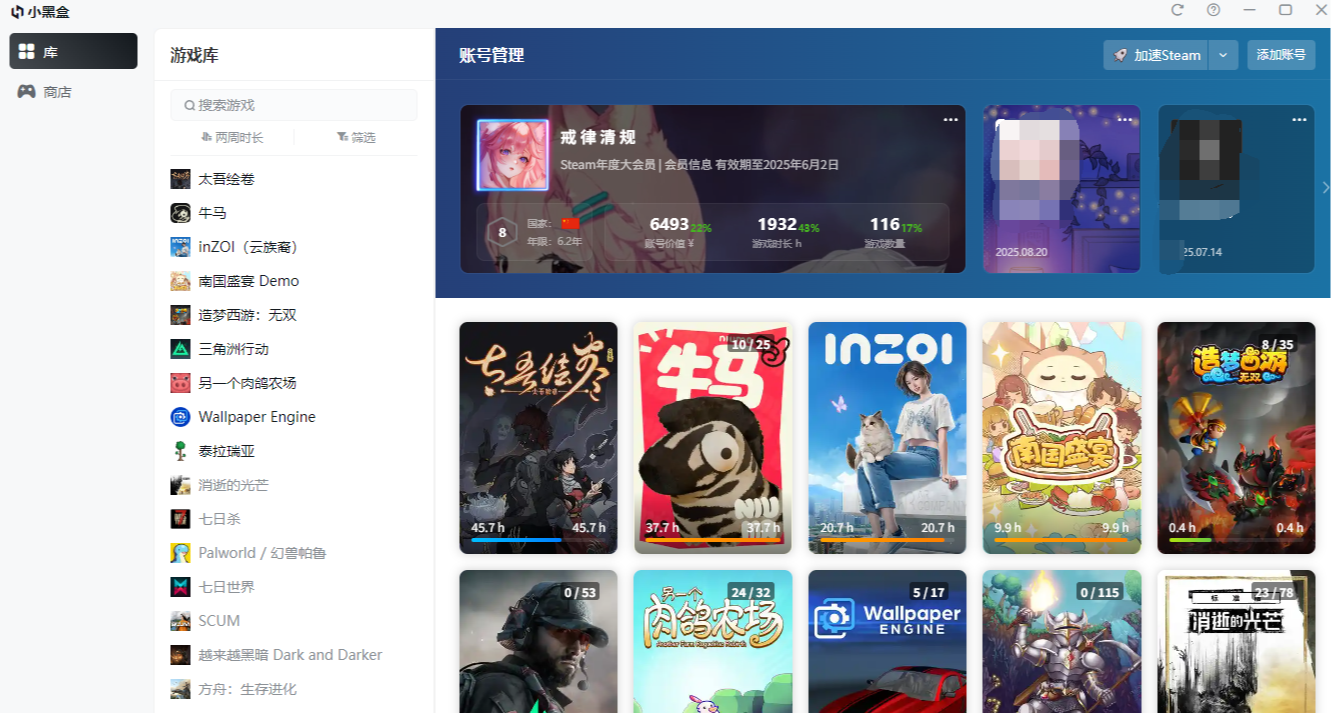
Task: Open more options on 25.07.14 account card
Action: click(1299, 120)
